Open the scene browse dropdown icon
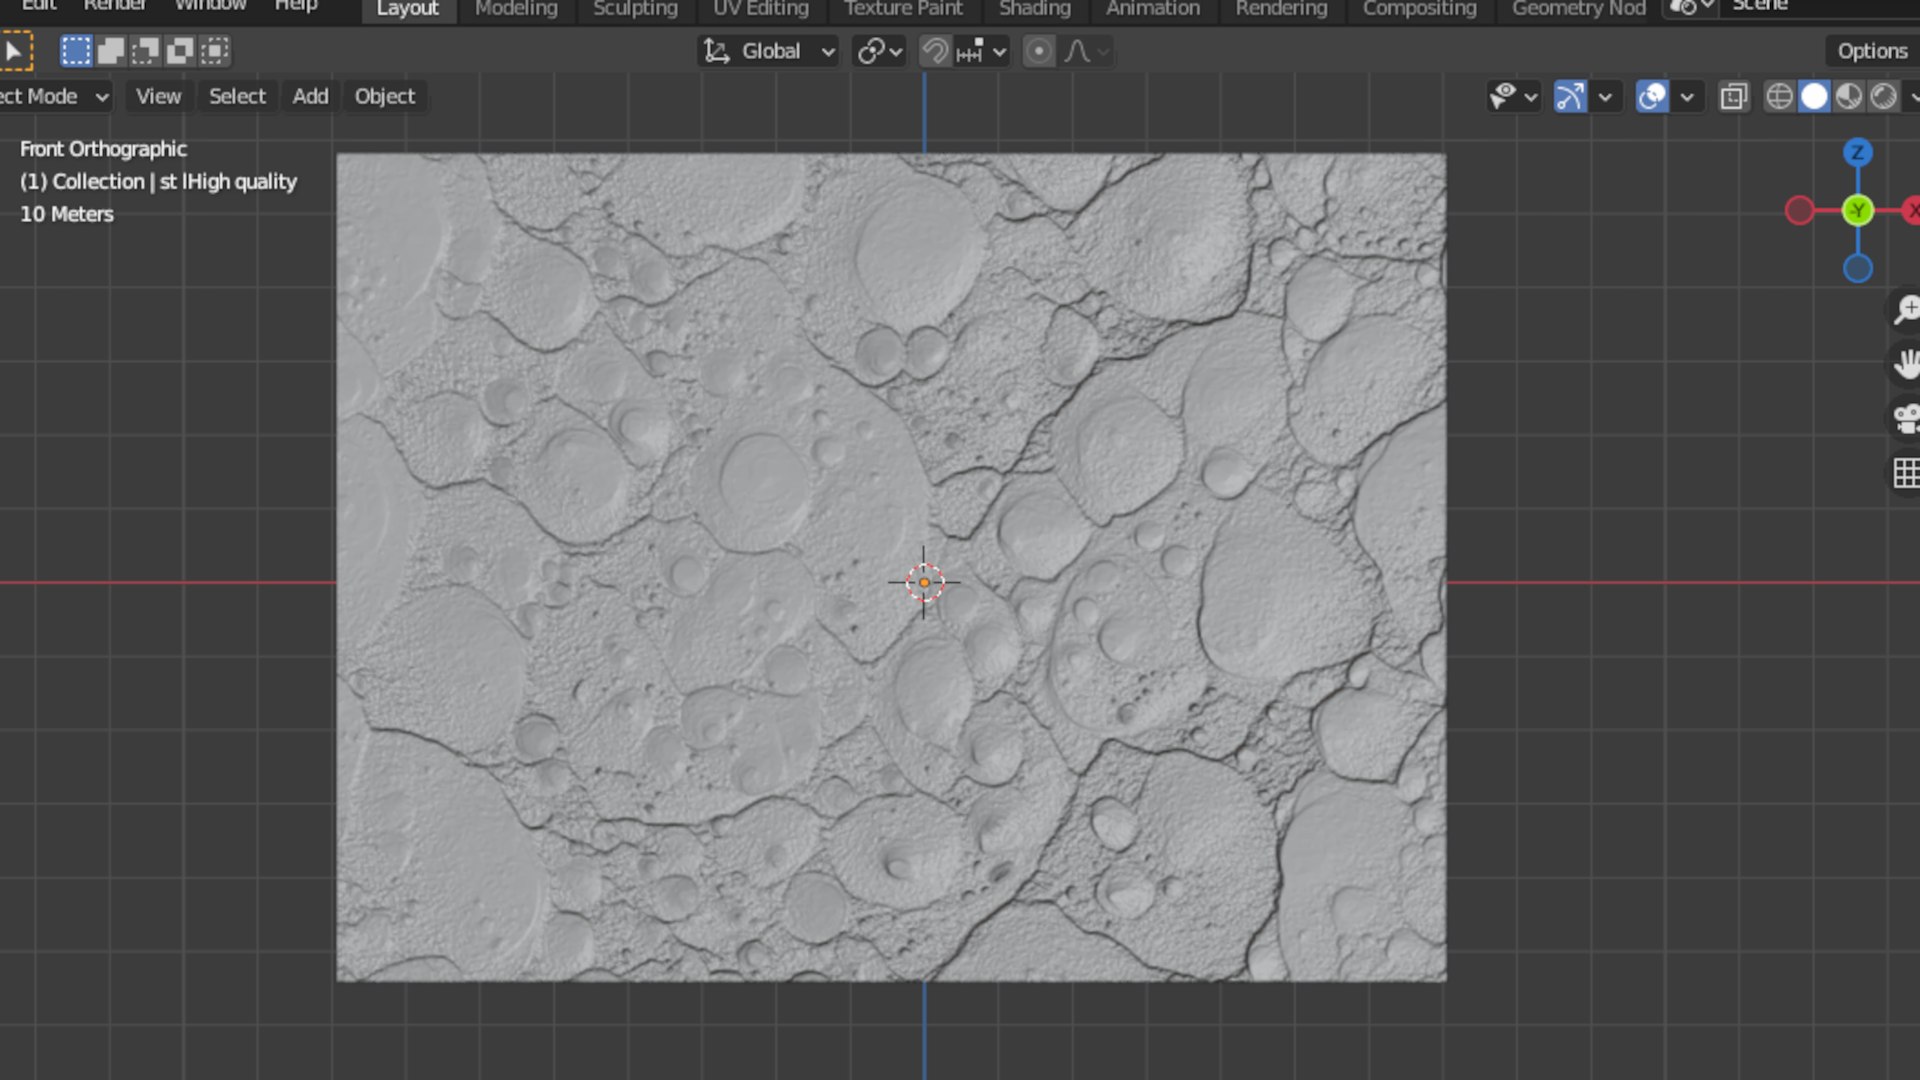 [1691, 8]
